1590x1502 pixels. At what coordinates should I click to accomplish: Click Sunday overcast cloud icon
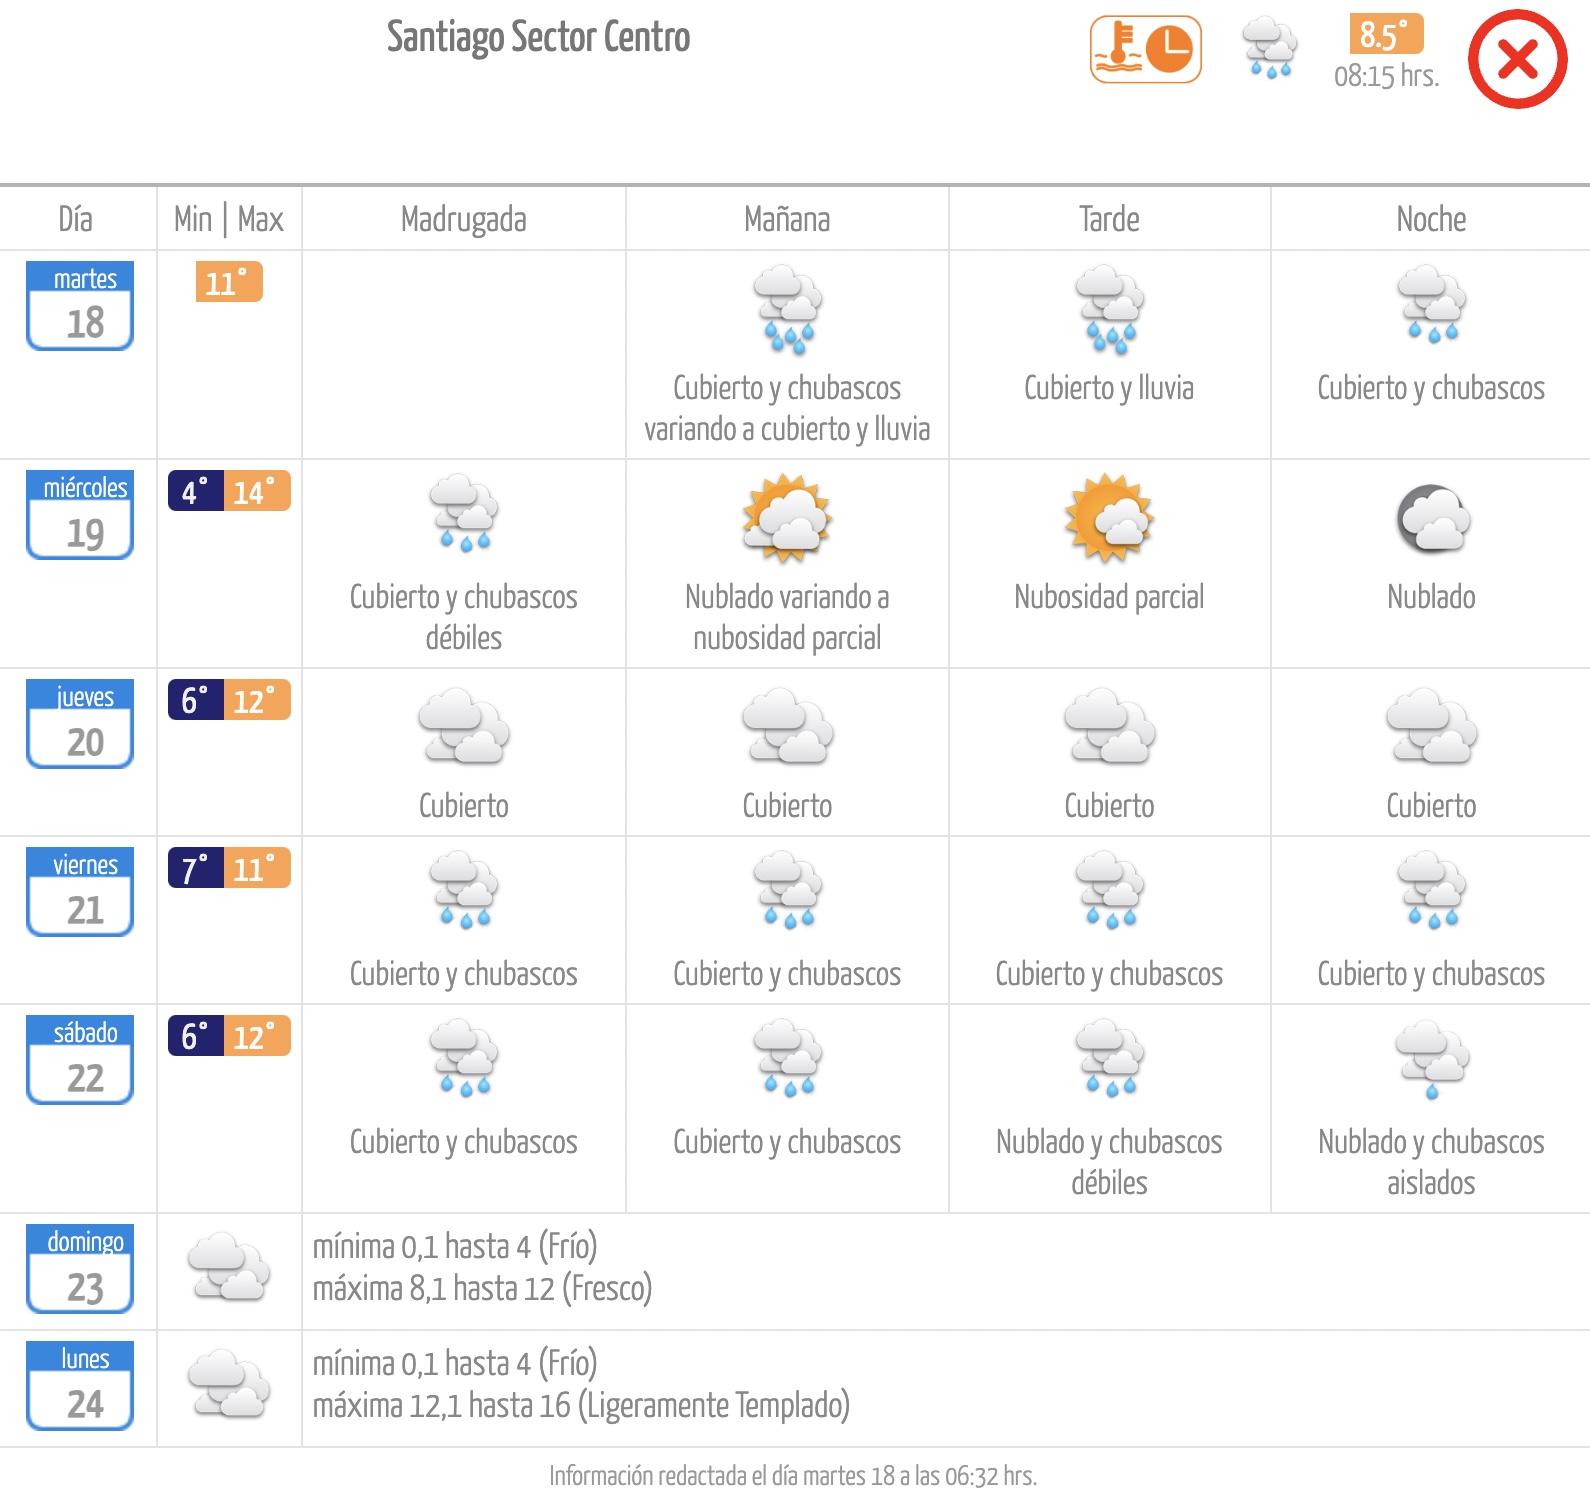click(x=229, y=1266)
